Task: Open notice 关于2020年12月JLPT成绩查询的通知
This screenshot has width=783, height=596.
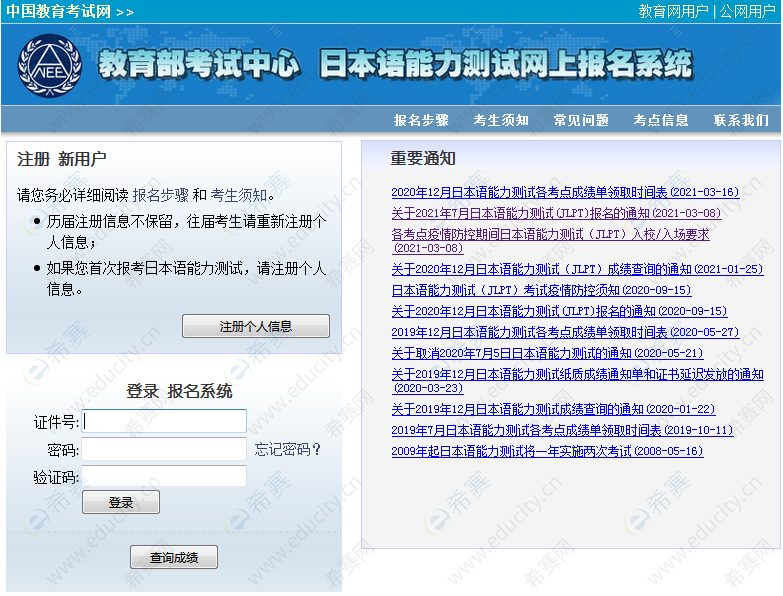Action: coord(577,269)
